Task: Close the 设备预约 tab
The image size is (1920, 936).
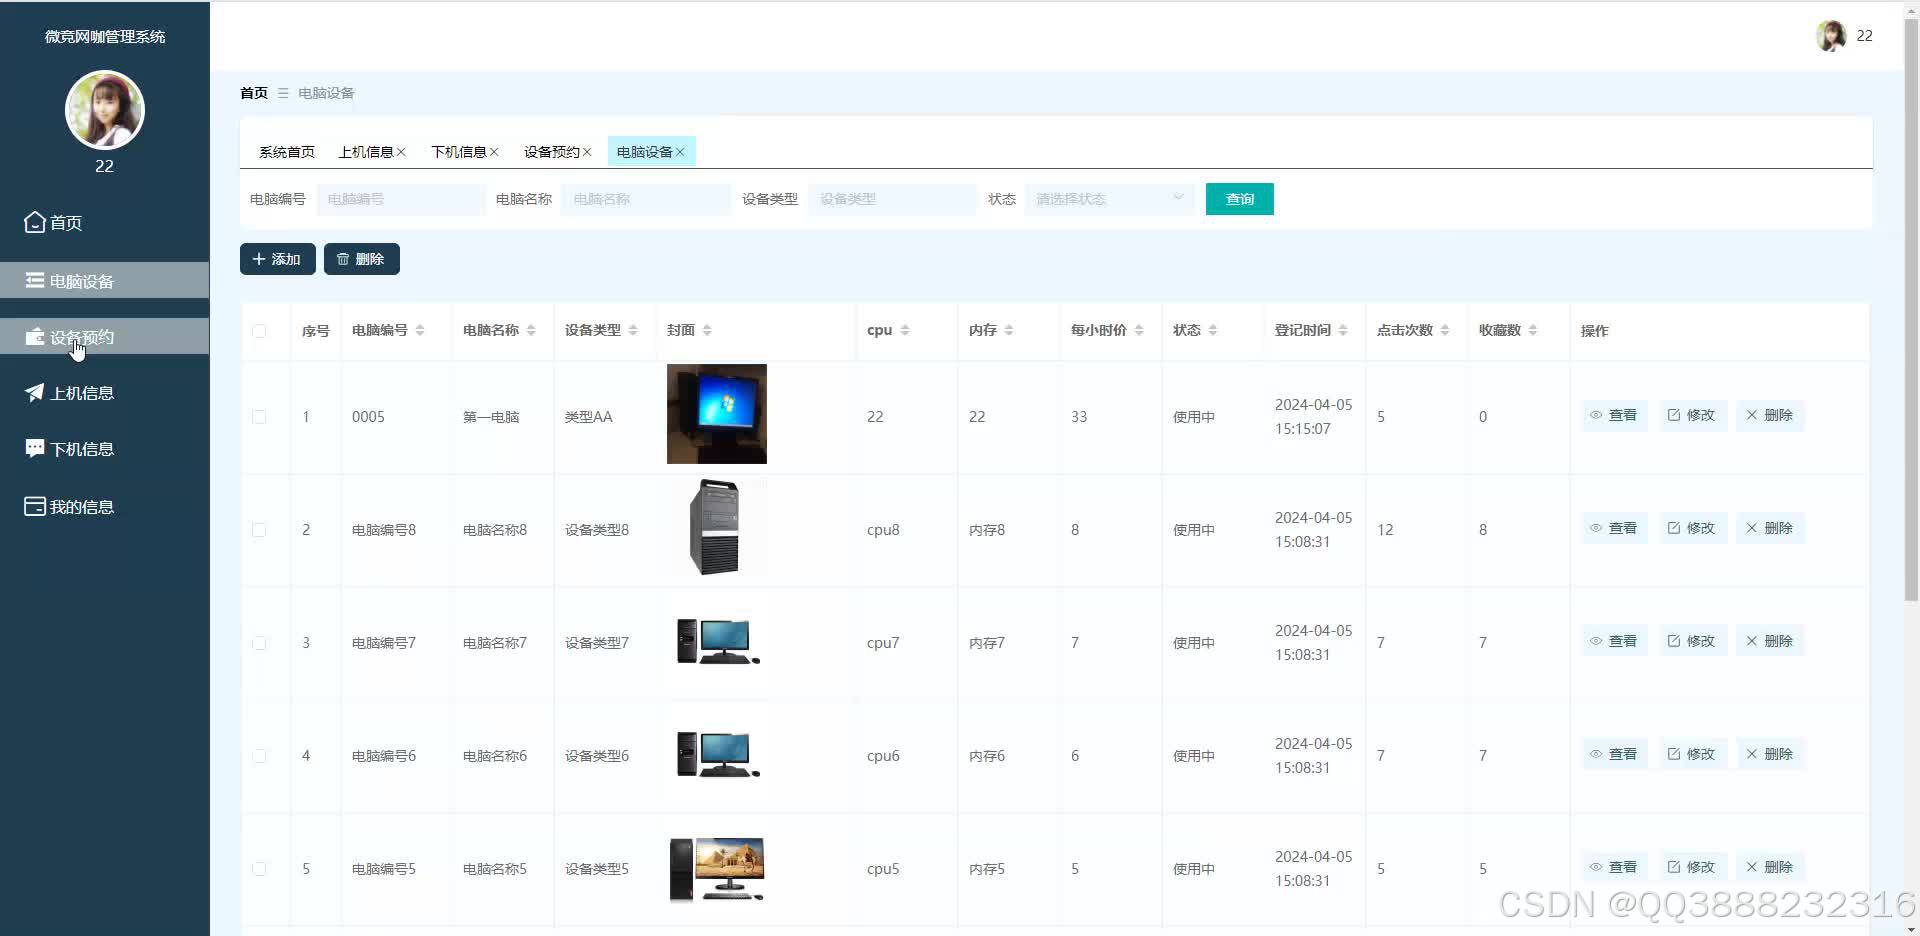Action: click(587, 152)
